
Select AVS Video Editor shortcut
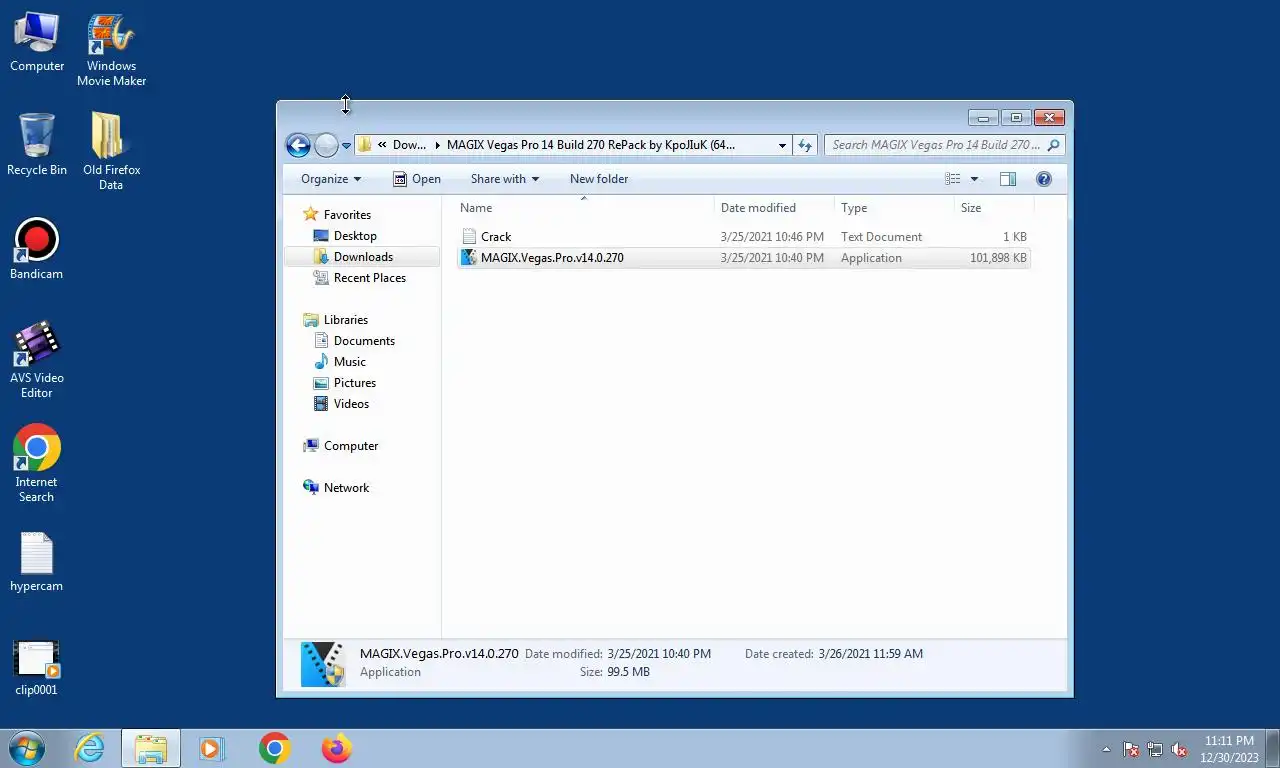pyautogui.click(x=37, y=360)
